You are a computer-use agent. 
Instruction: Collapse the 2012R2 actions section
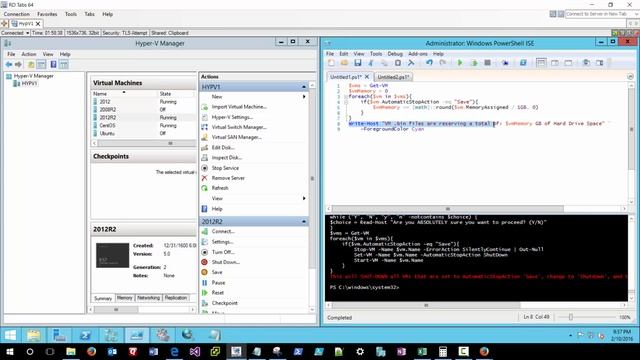[304, 222]
